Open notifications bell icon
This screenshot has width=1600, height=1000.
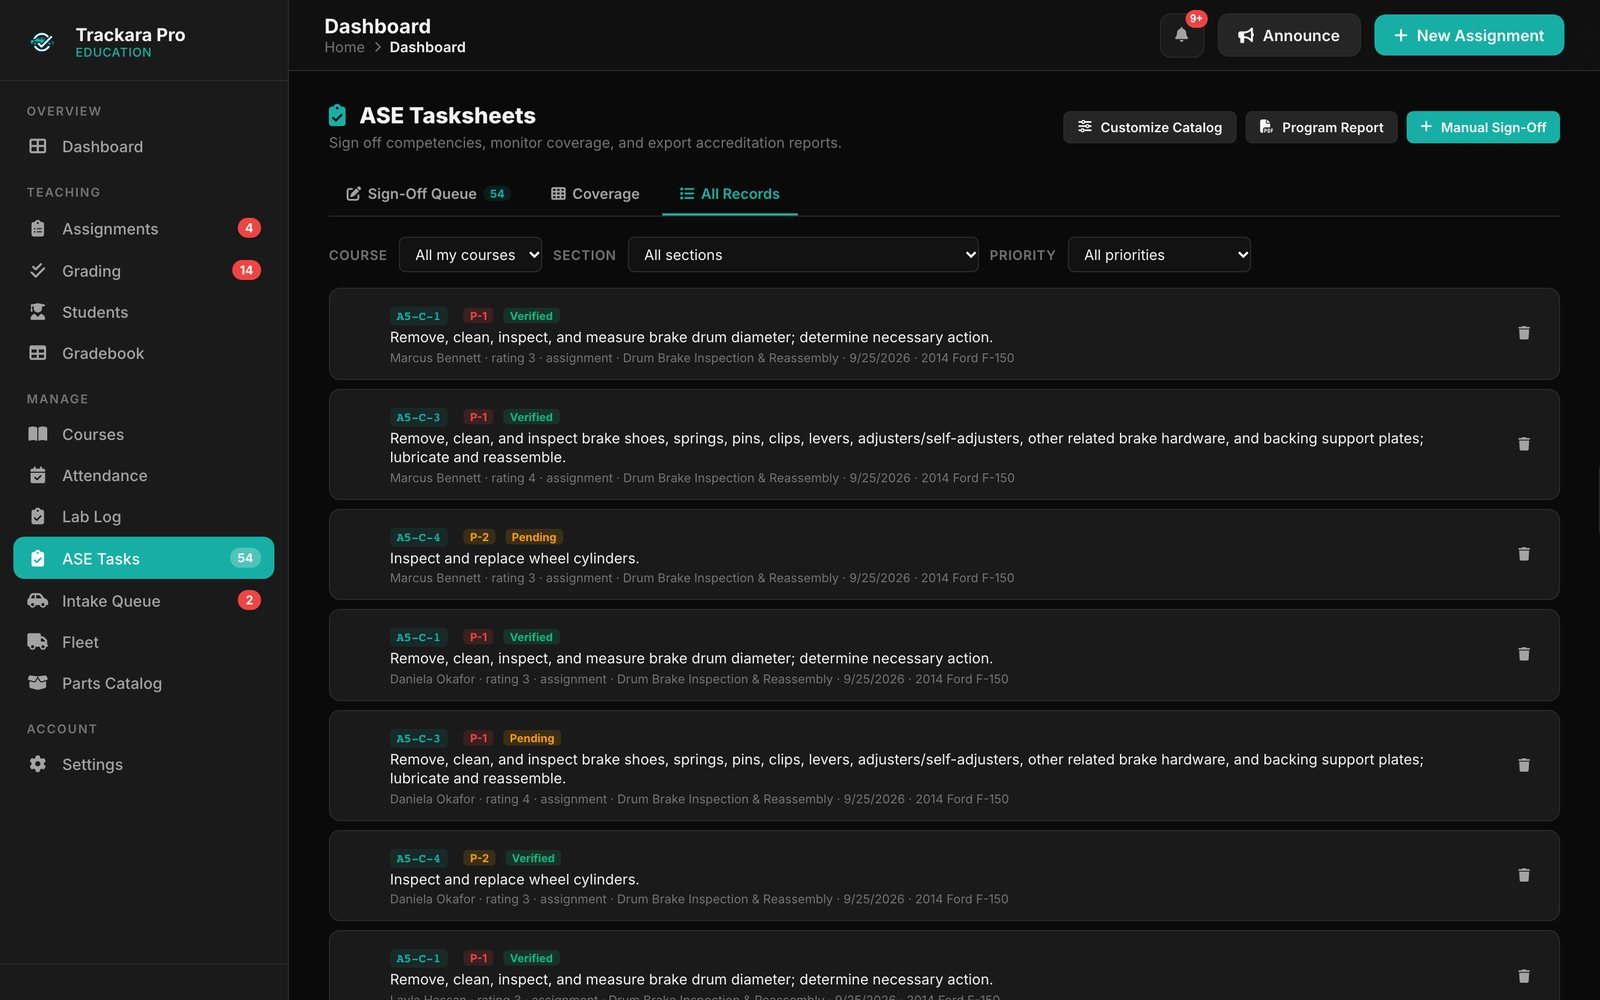click(x=1181, y=35)
